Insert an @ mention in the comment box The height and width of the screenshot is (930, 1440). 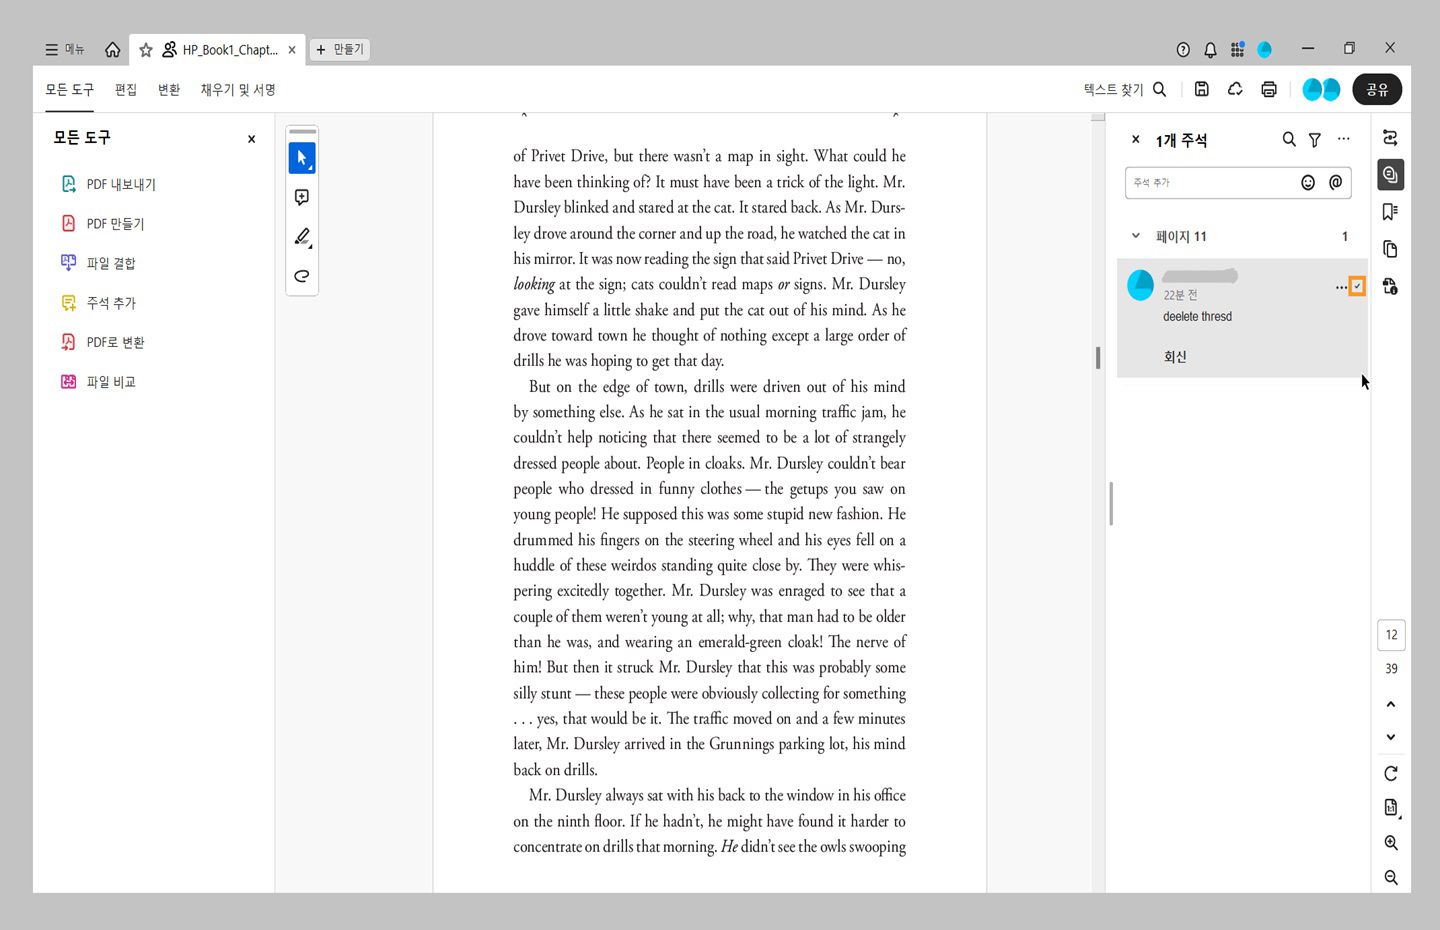click(x=1335, y=182)
